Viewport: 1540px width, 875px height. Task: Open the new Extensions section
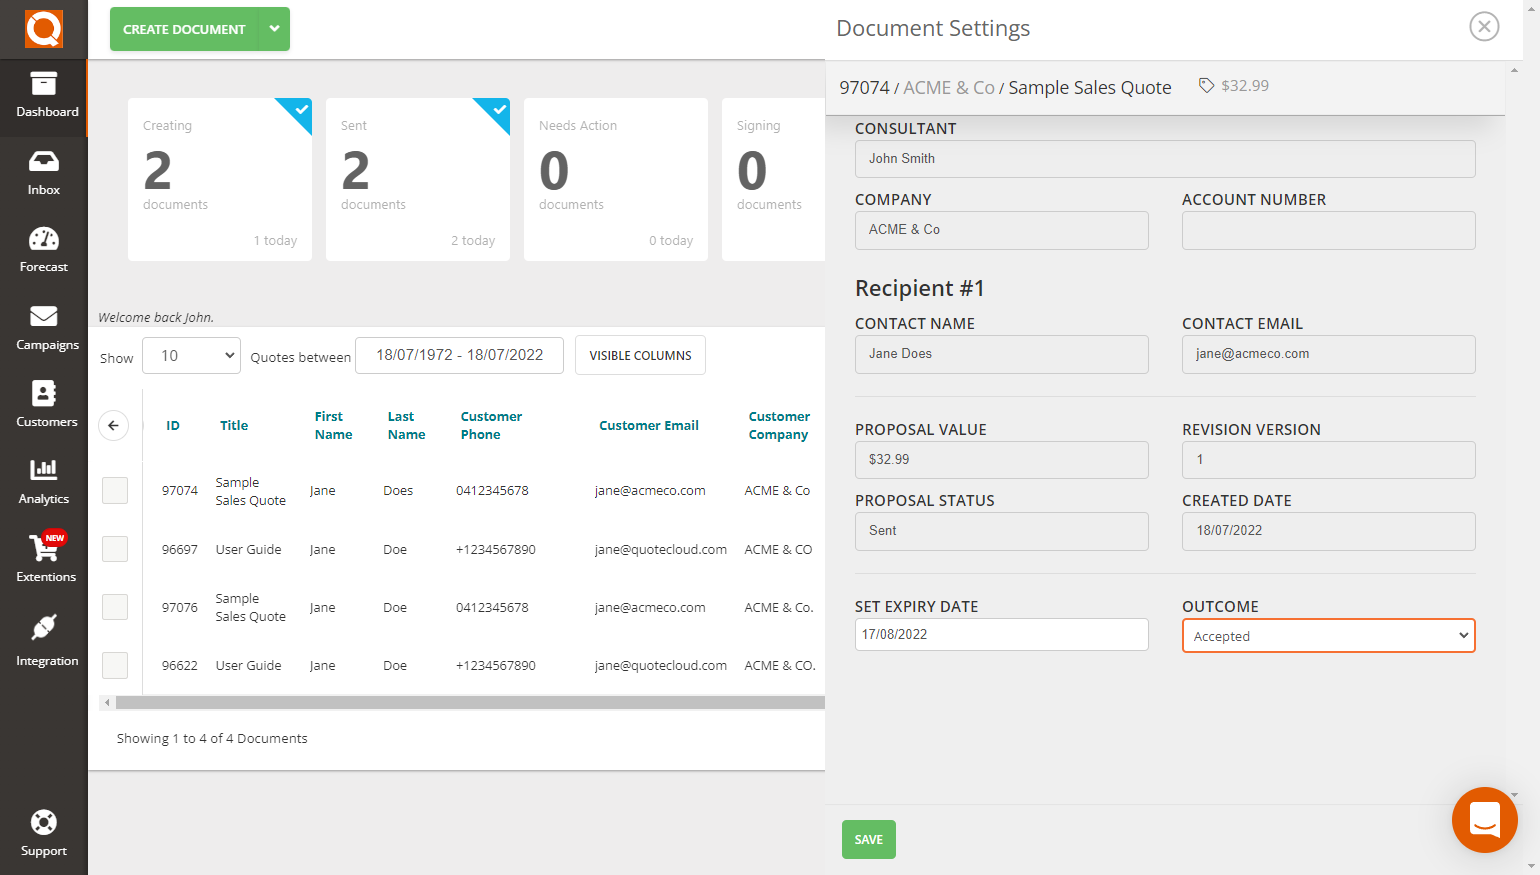43,560
